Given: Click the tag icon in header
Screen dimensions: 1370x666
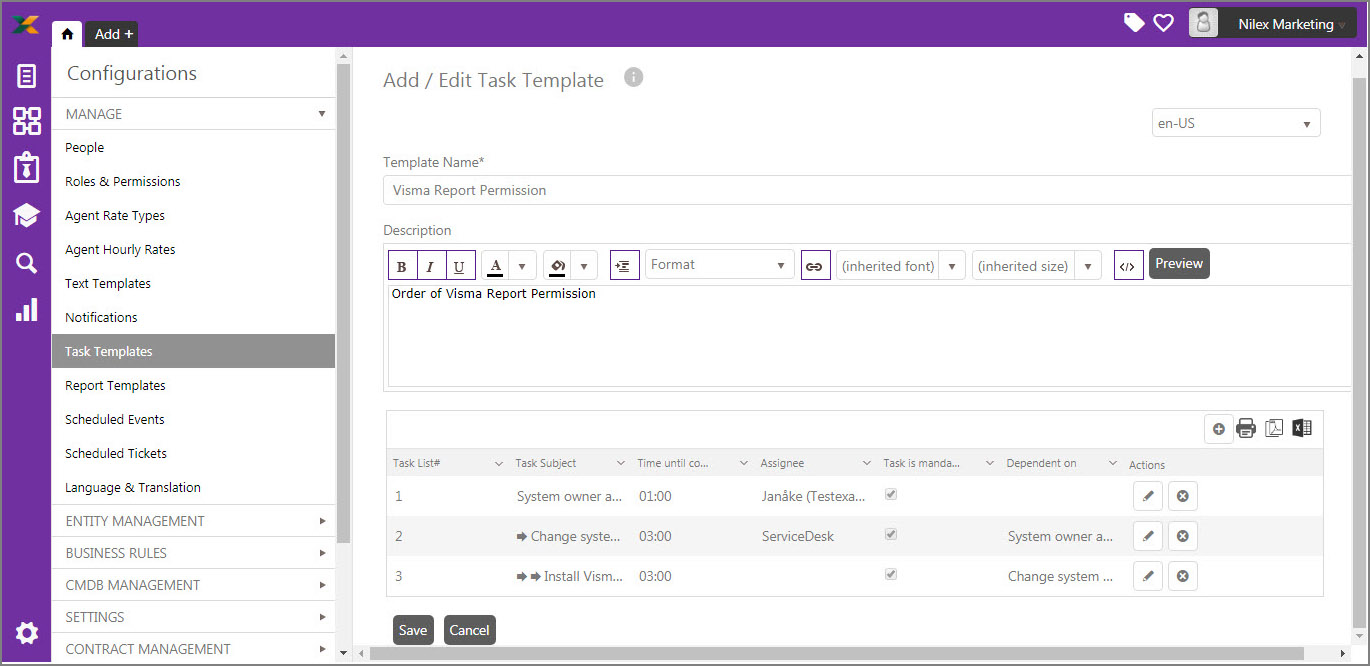Looking at the screenshot, I should click(x=1134, y=23).
